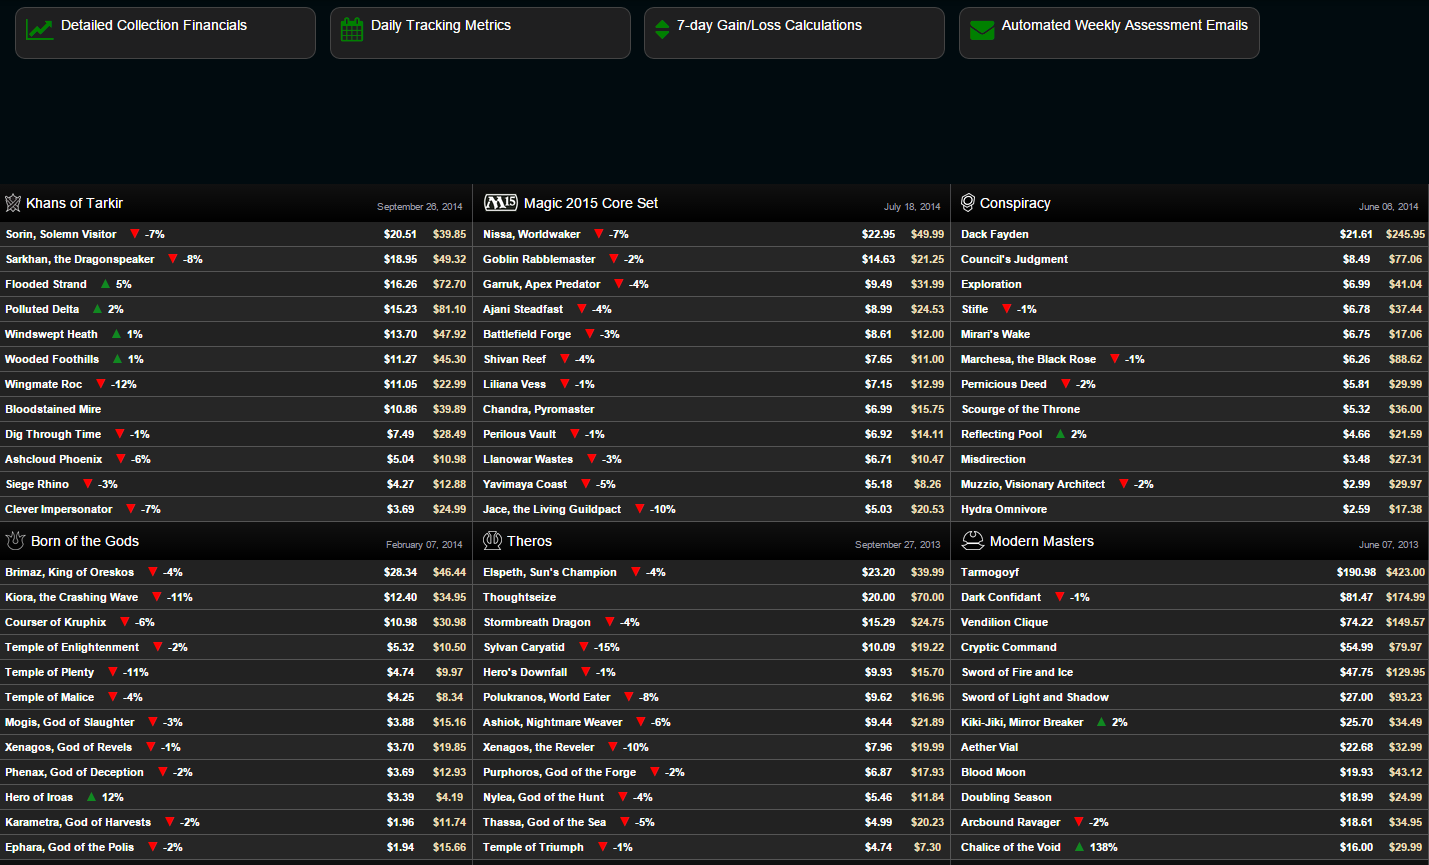Click Thoughtseize's $70.00 price
The image size is (1429, 865).
[927, 597]
